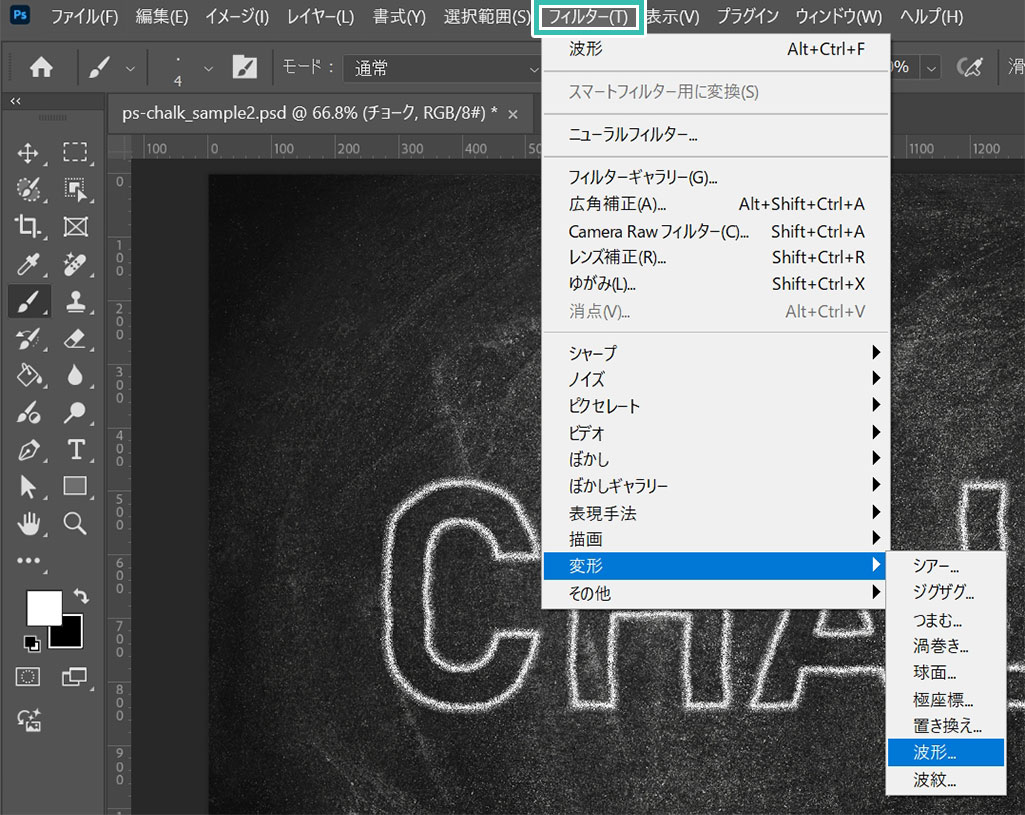Viewport: 1025px width, 815px height.
Task: Select the Rectangular Marquee tool
Action: (75, 152)
